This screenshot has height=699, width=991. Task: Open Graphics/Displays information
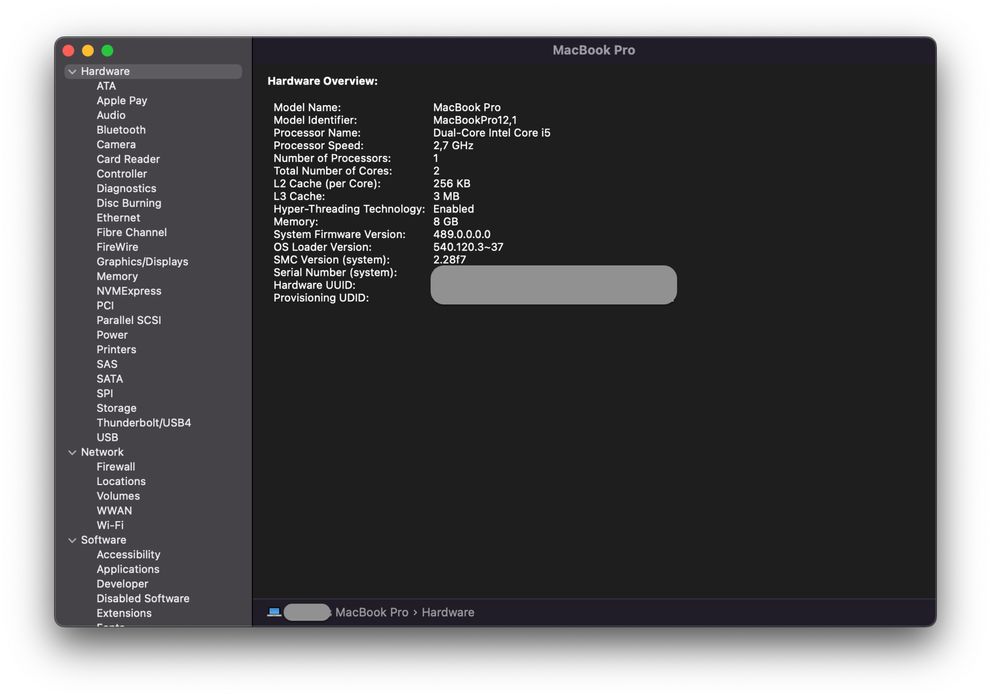tap(142, 262)
